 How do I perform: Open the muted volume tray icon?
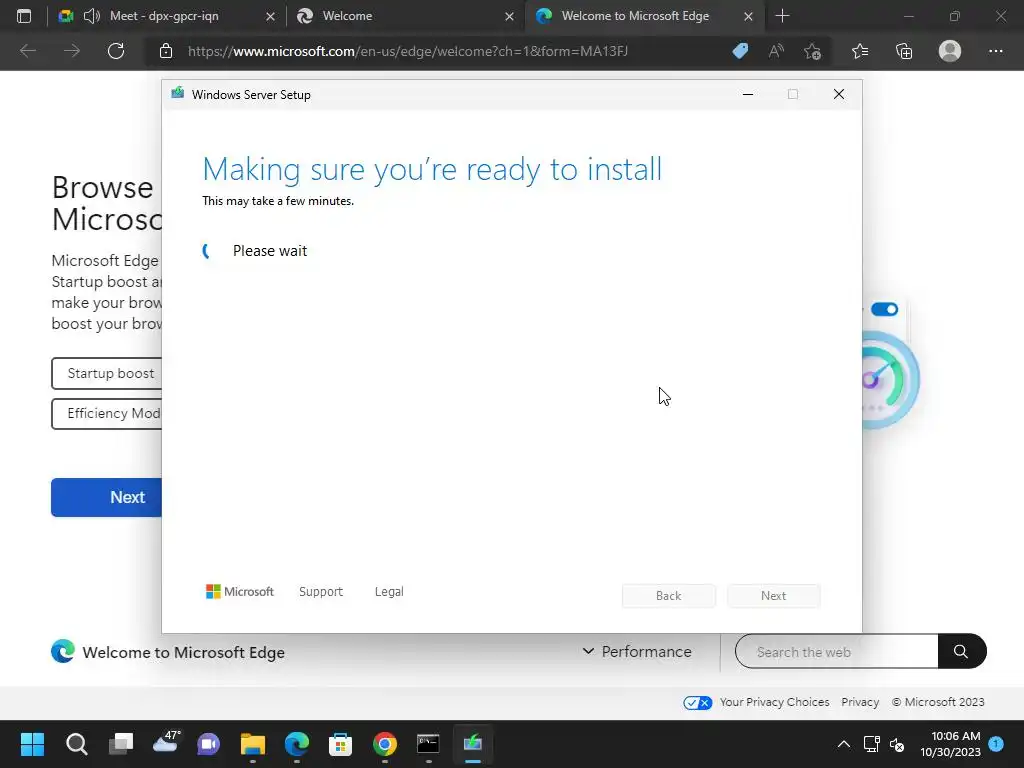point(897,744)
